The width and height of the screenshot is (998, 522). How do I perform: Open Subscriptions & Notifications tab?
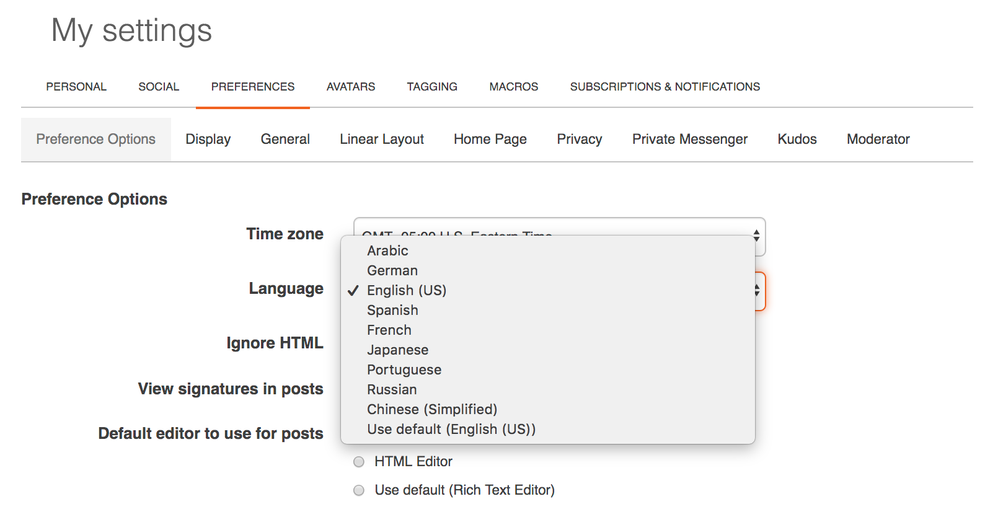point(665,87)
